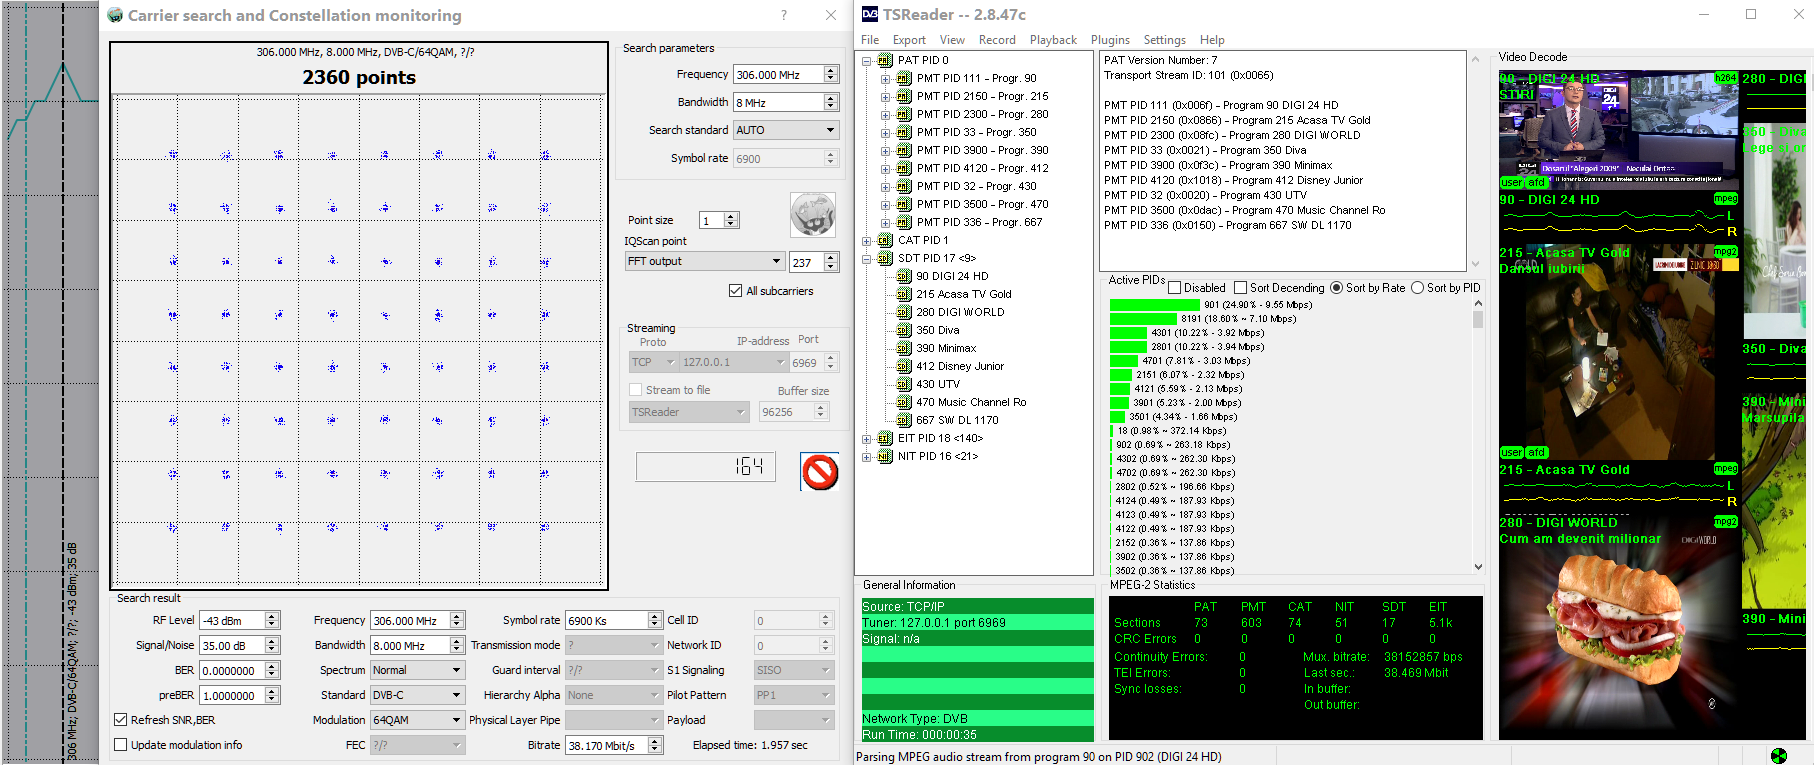Click the icon next to 280 DIGI WORLD service

pyautogui.click(x=904, y=312)
